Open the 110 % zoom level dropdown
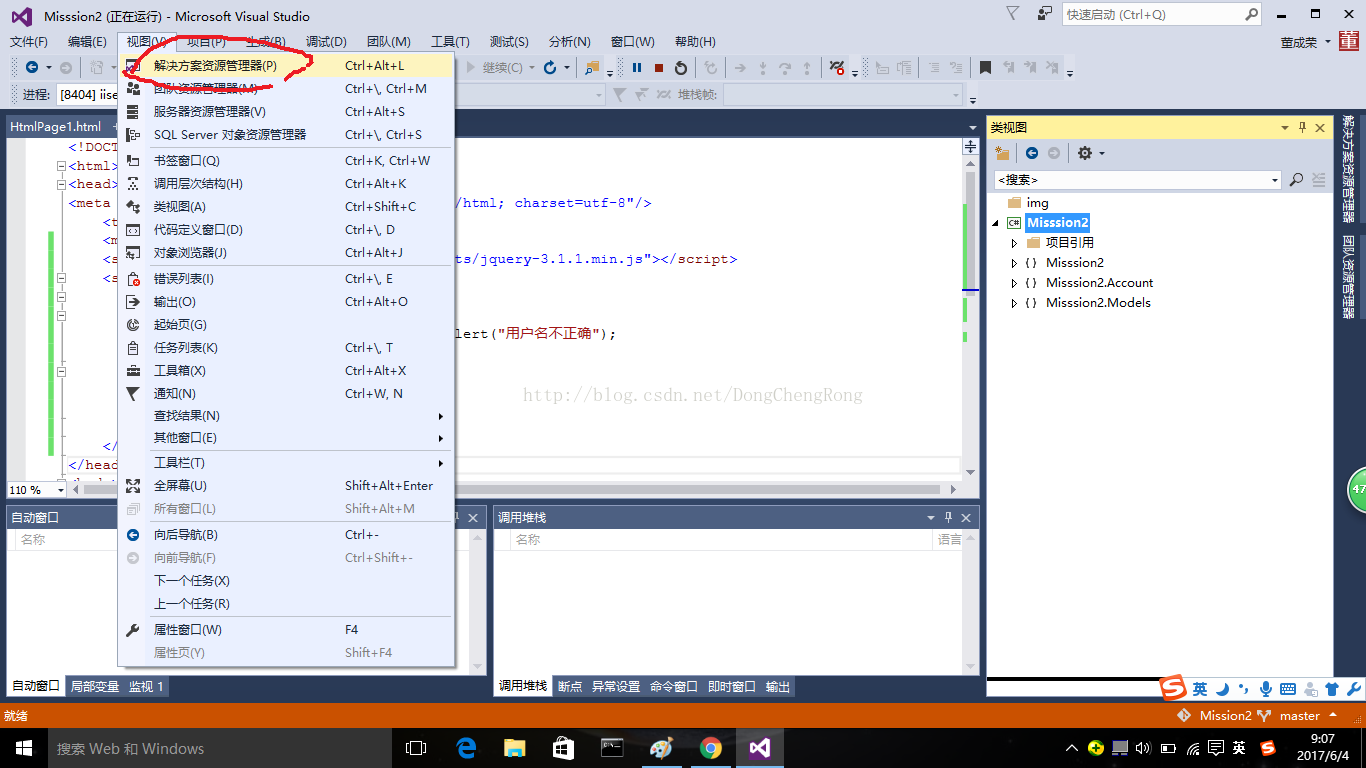Viewport: 1366px width, 768px height. point(60,490)
